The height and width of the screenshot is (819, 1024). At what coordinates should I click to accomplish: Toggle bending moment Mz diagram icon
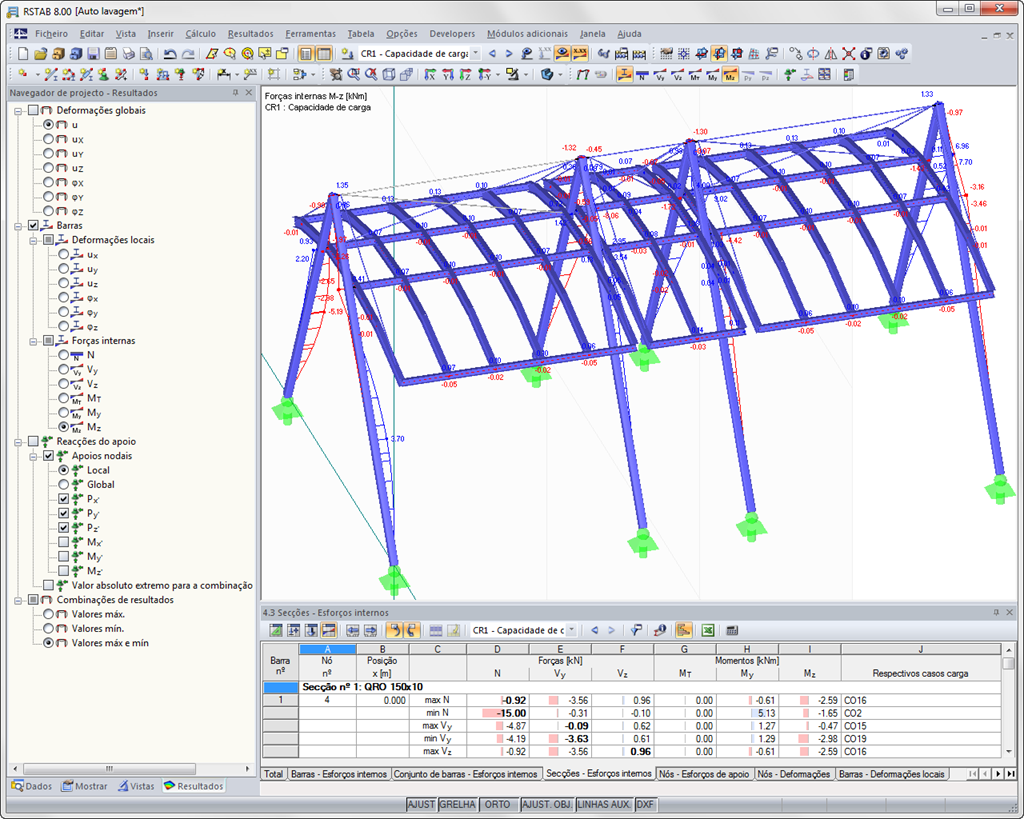(729, 74)
